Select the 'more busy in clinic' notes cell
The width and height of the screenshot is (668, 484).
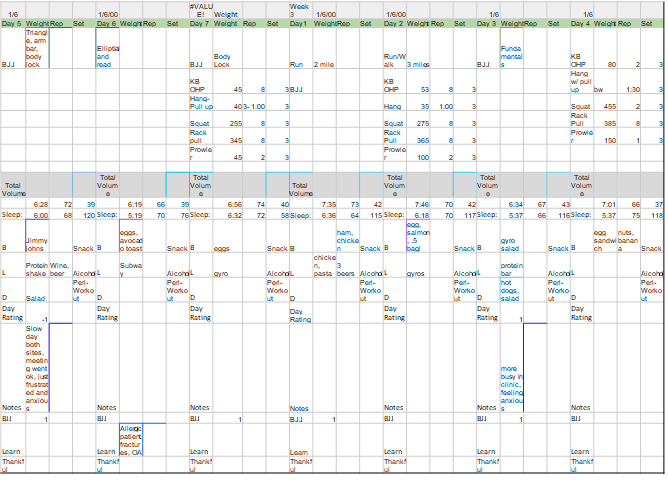(511, 388)
